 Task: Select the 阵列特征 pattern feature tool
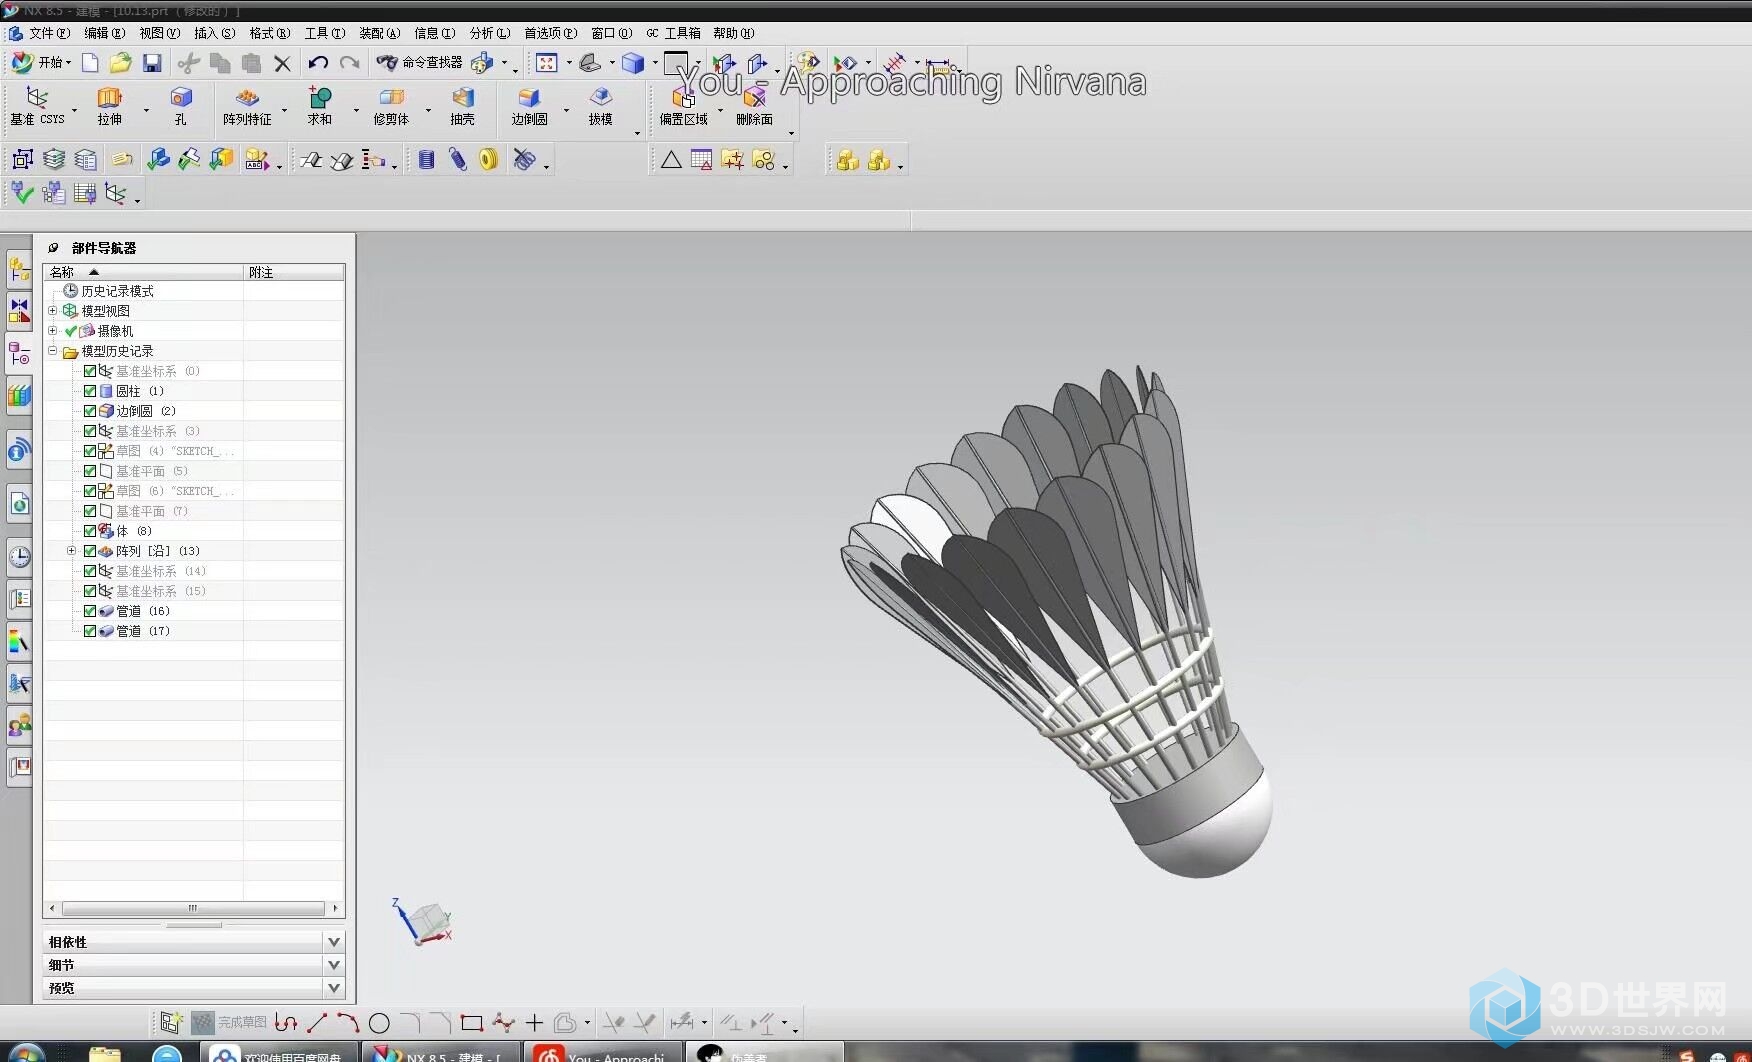(x=247, y=106)
